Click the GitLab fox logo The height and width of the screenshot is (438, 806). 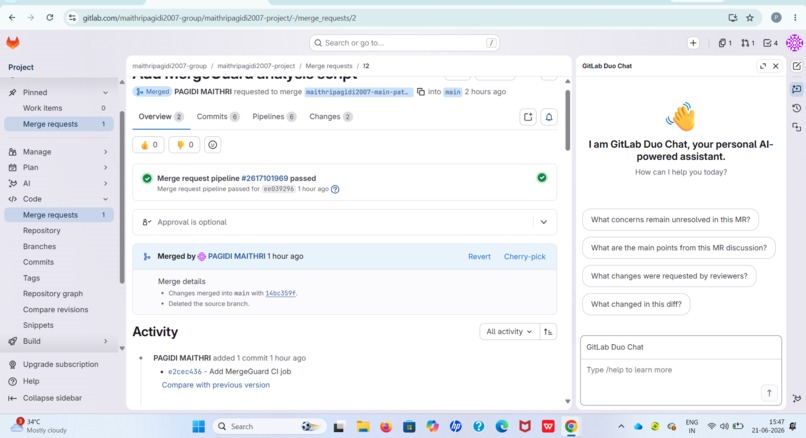pyautogui.click(x=13, y=43)
